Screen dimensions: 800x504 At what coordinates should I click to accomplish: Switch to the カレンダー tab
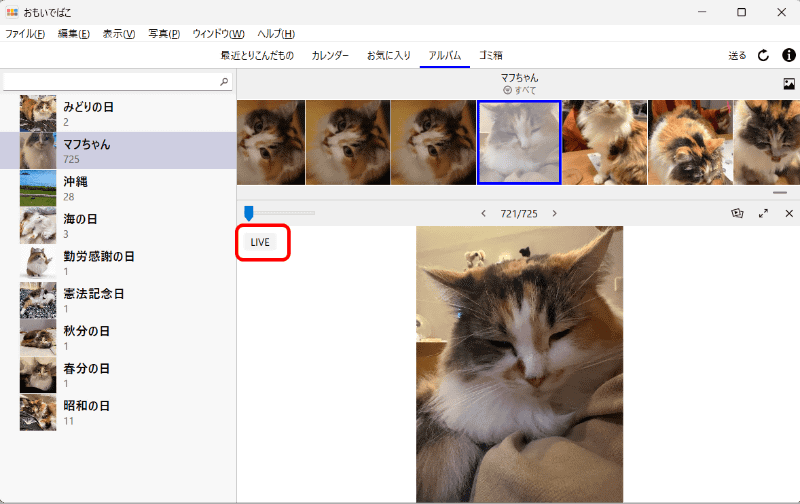tap(330, 55)
